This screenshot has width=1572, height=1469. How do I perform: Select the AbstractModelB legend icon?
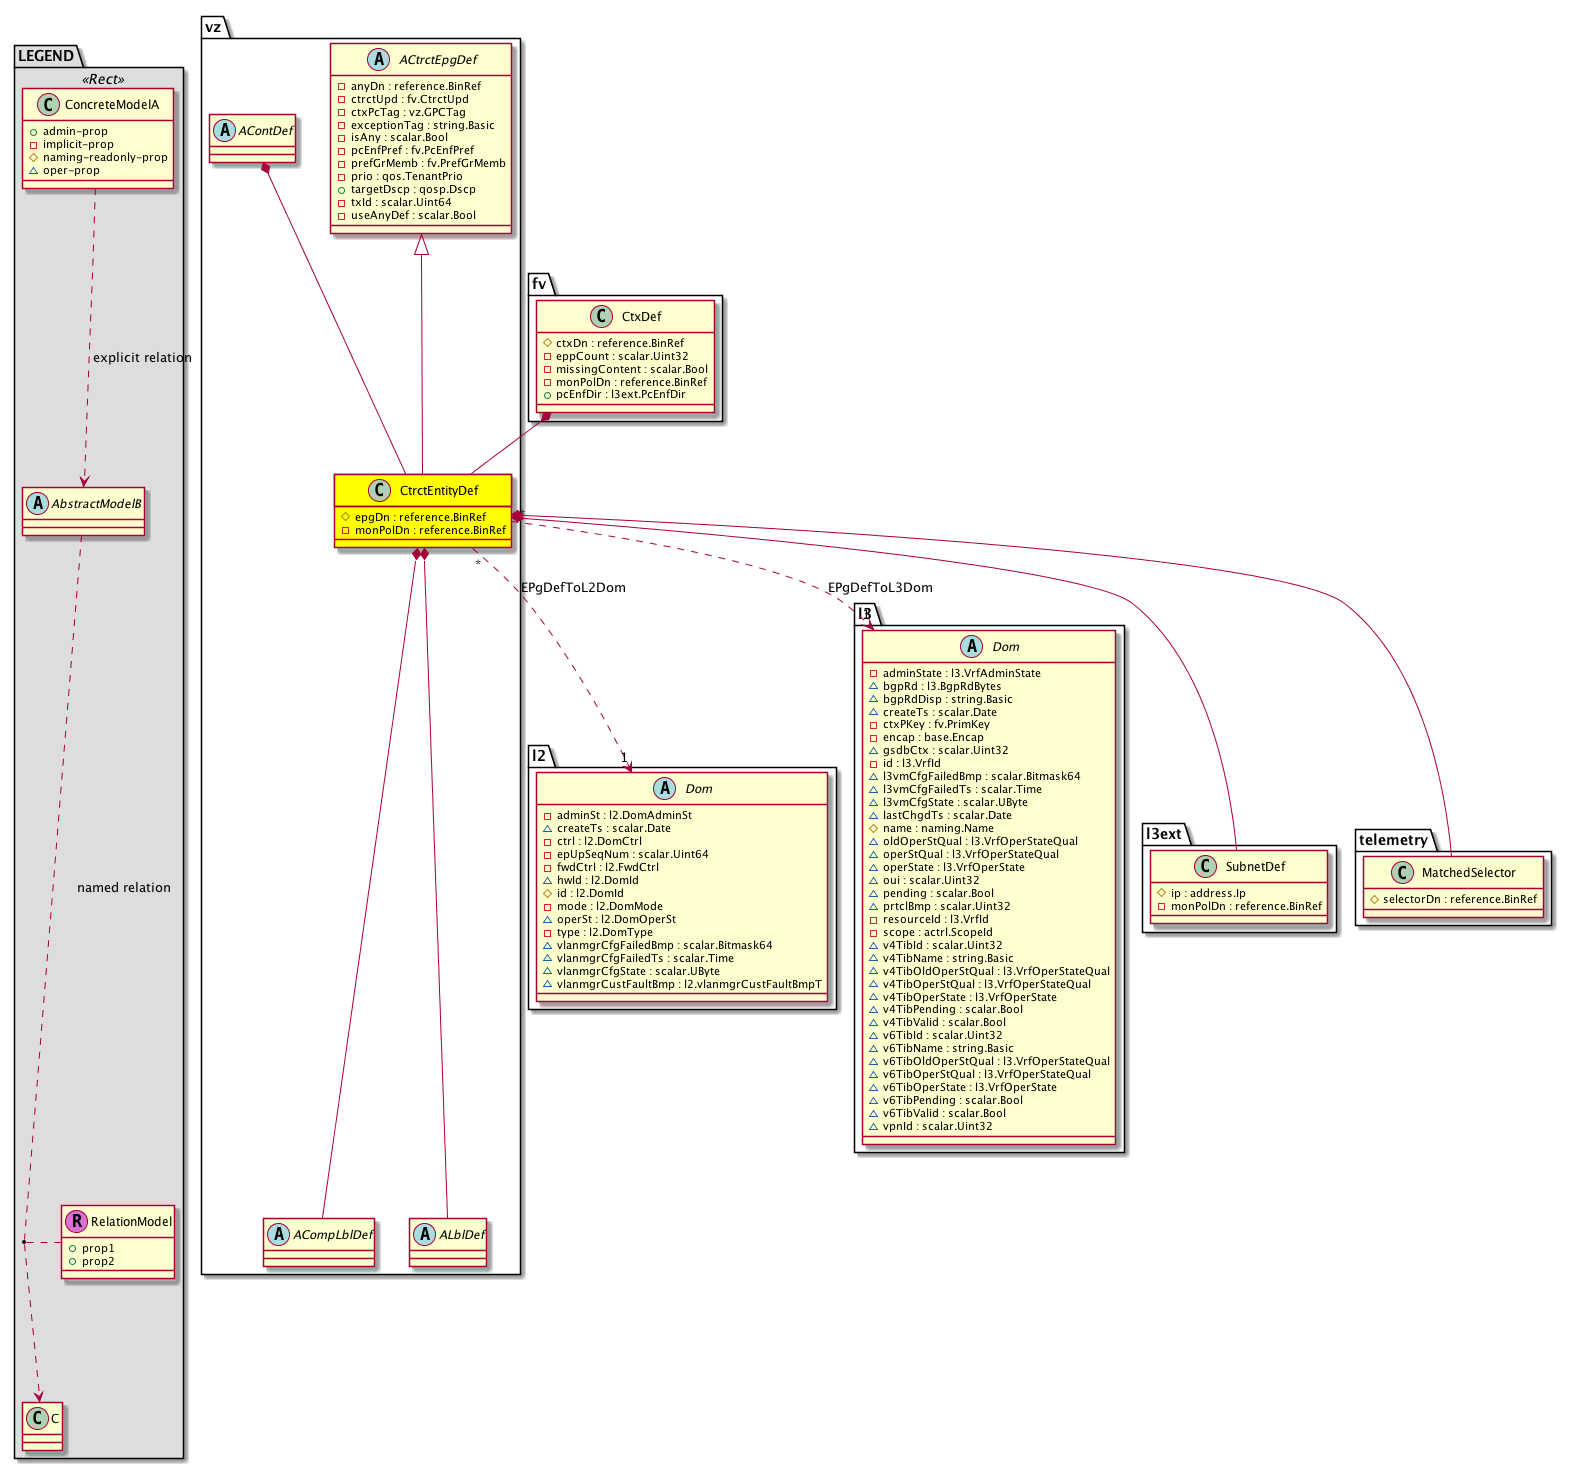(x=37, y=504)
